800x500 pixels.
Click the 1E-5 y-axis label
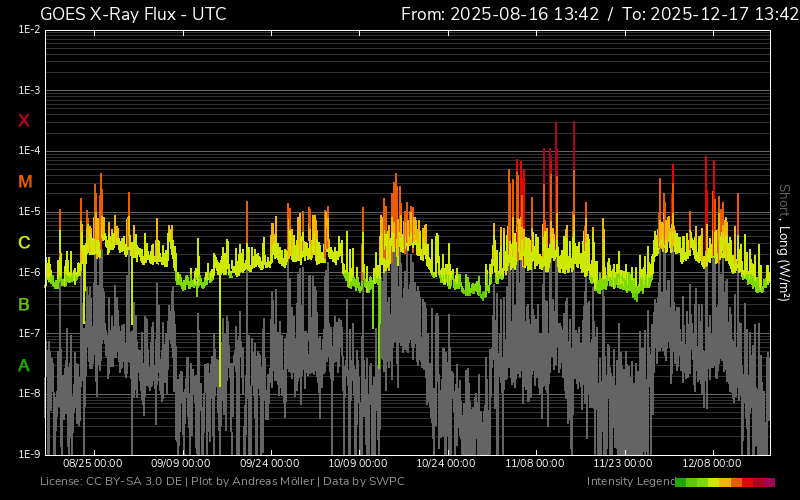tap(29, 211)
